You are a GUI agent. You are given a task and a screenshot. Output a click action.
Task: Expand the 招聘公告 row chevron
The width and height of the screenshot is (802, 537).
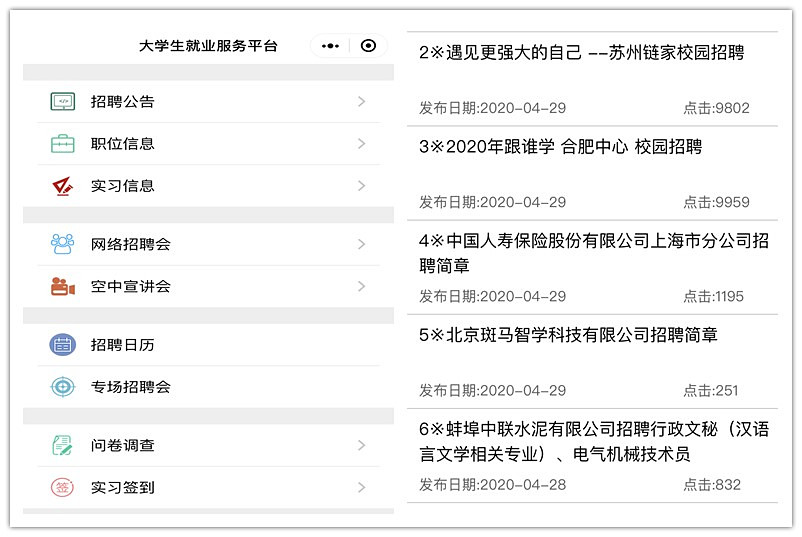[361, 102]
